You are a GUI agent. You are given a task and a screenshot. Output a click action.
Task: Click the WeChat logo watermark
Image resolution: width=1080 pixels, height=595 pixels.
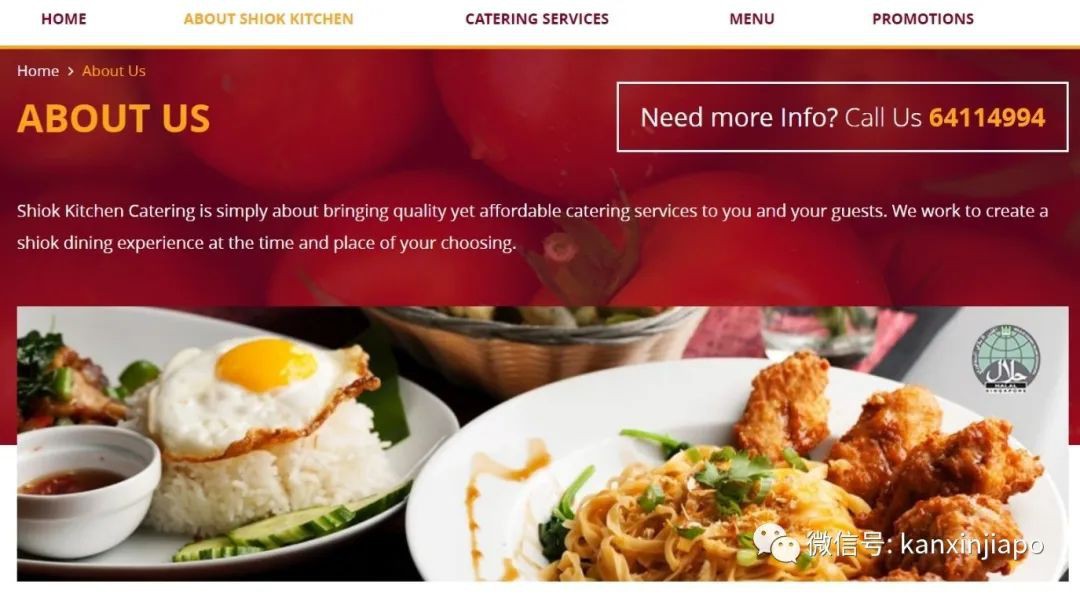tap(777, 543)
